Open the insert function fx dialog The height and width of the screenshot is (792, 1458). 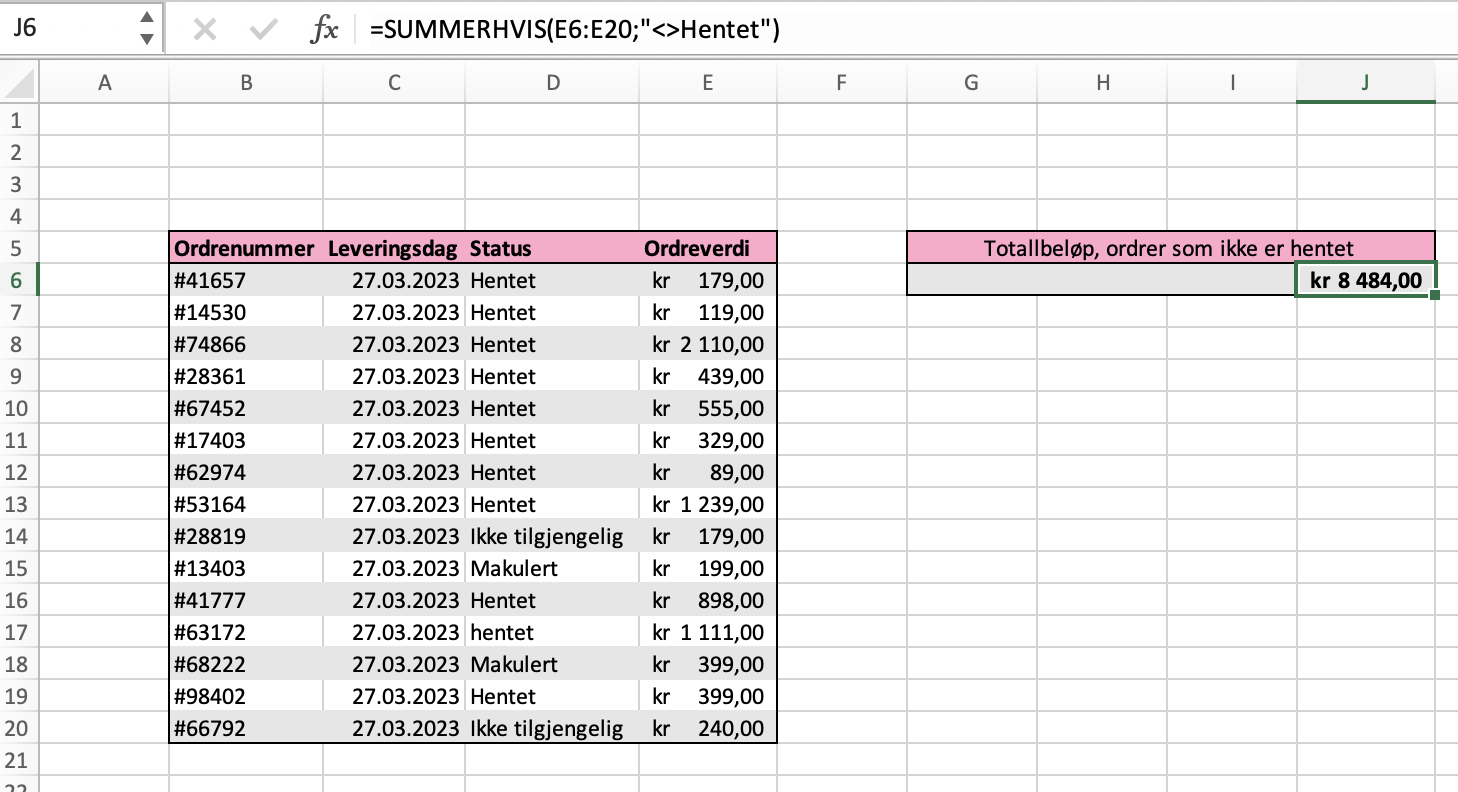[x=324, y=30]
